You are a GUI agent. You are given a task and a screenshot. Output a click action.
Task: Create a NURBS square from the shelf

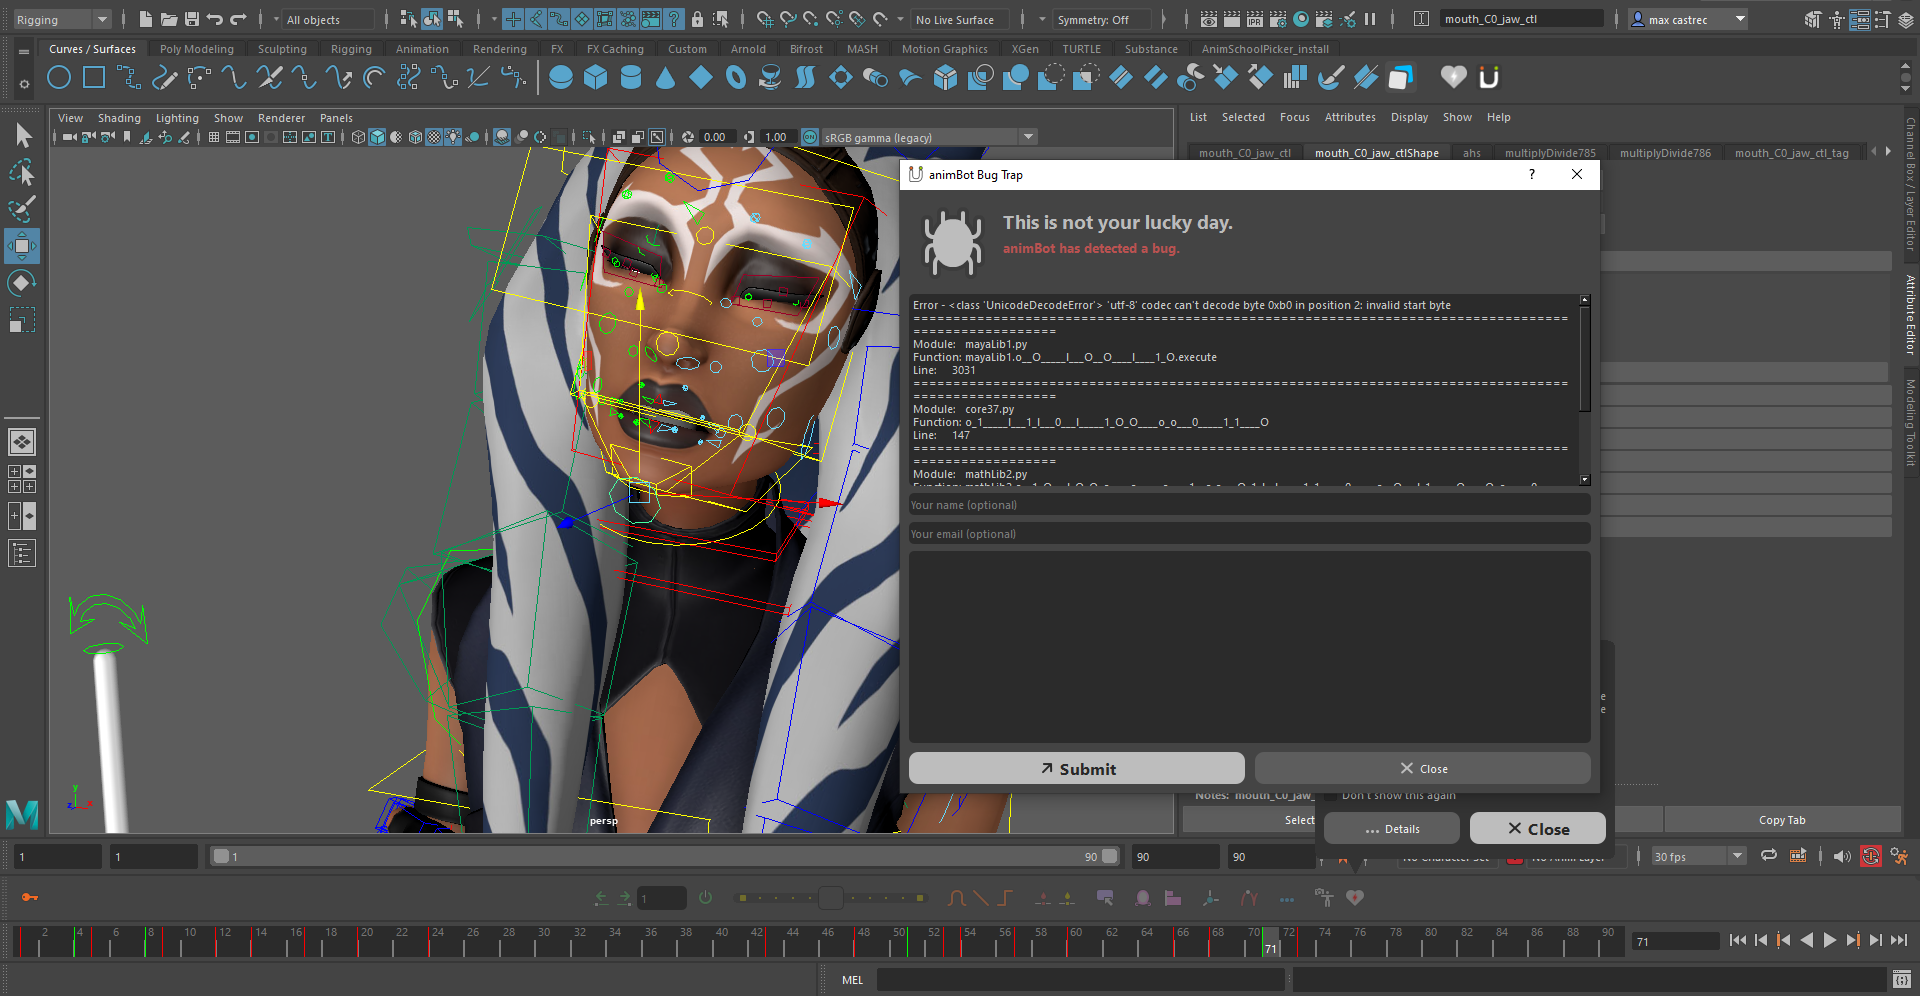pyautogui.click(x=94, y=77)
